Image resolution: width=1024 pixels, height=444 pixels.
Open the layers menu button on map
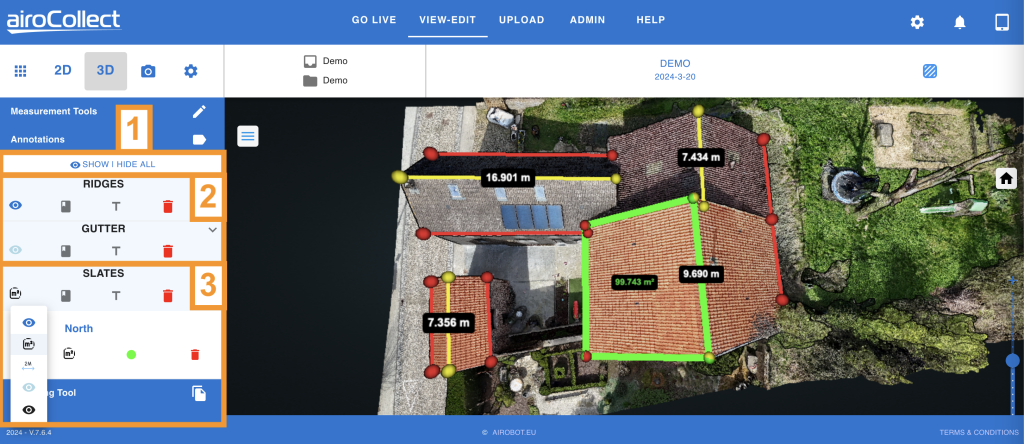click(x=248, y=136)
